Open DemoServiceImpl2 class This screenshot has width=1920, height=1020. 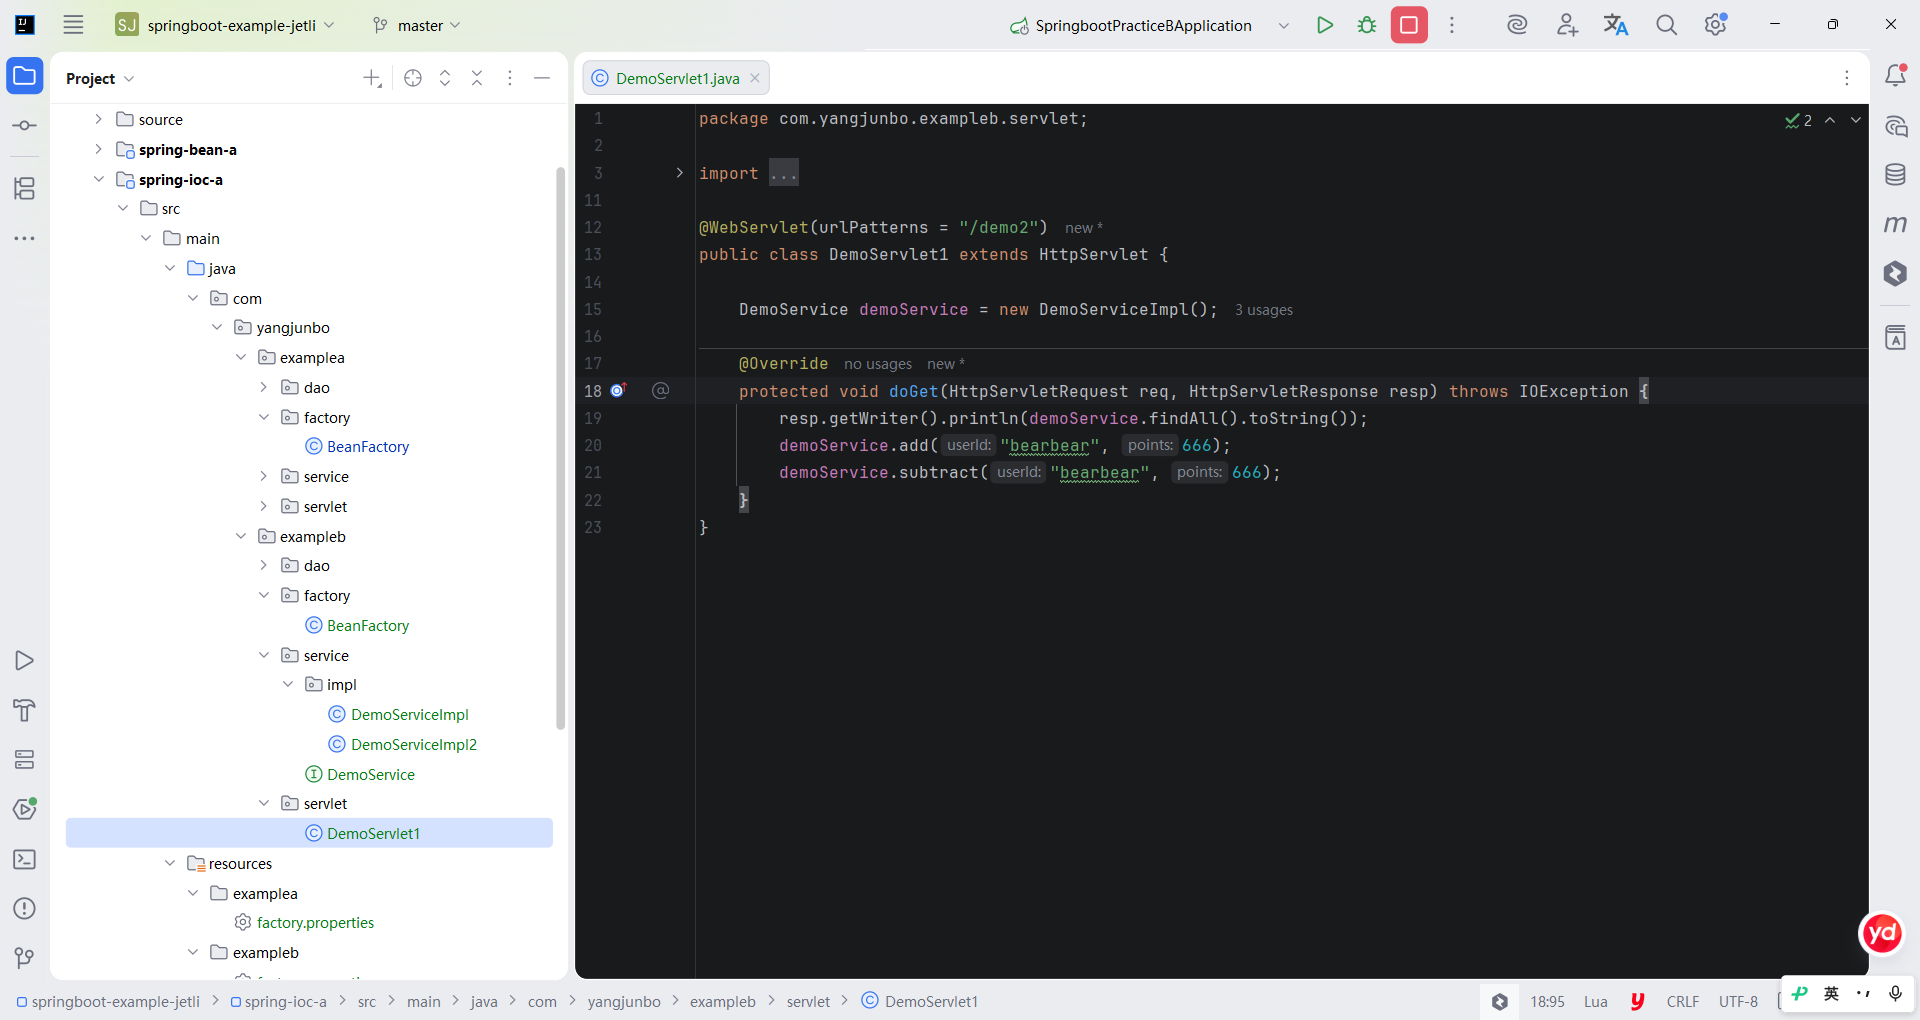[413, 744]
